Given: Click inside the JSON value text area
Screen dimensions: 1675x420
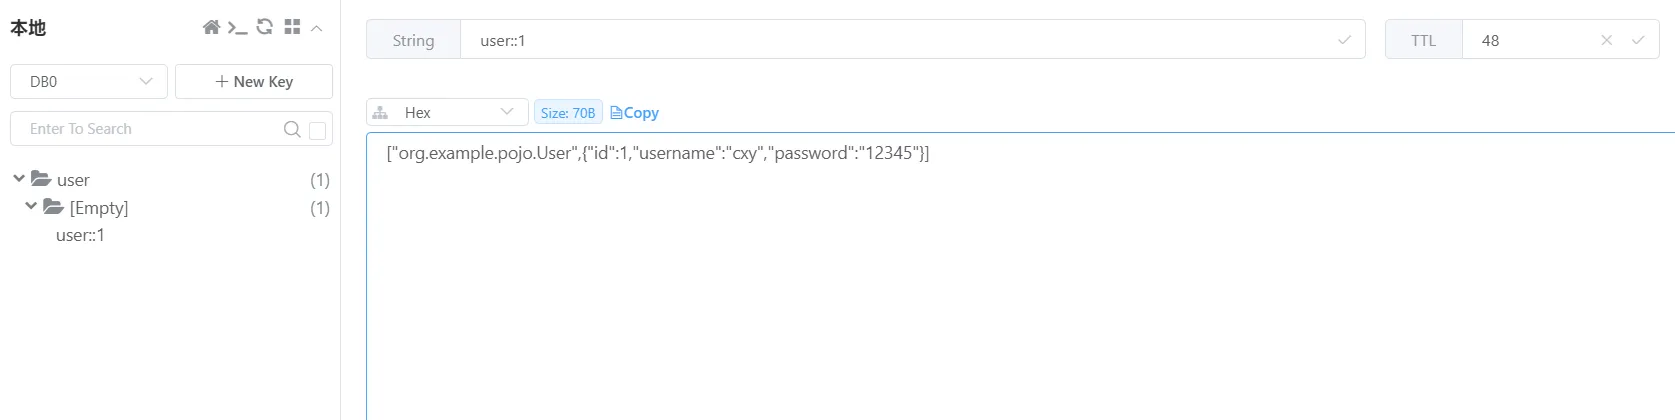Looking at the screenshot, I should coord(1000,280).
